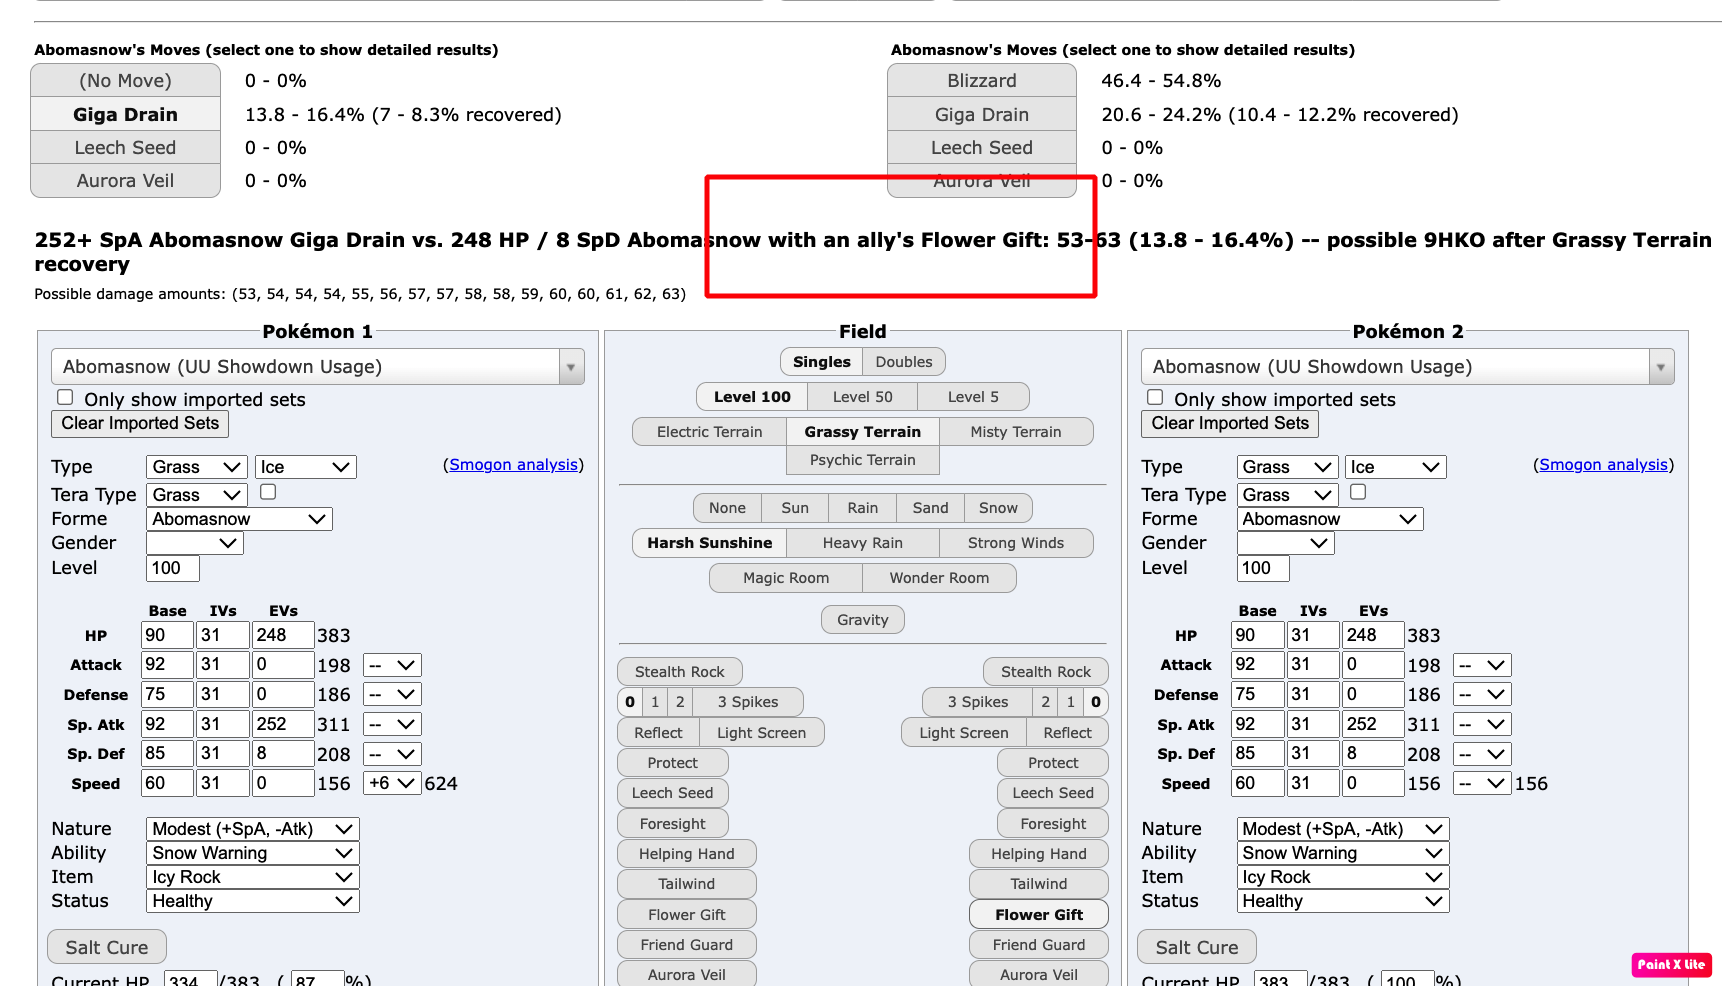
Task: Toggle Pokémon 1 Tera Type checkbox
Action: coord(268,492)
